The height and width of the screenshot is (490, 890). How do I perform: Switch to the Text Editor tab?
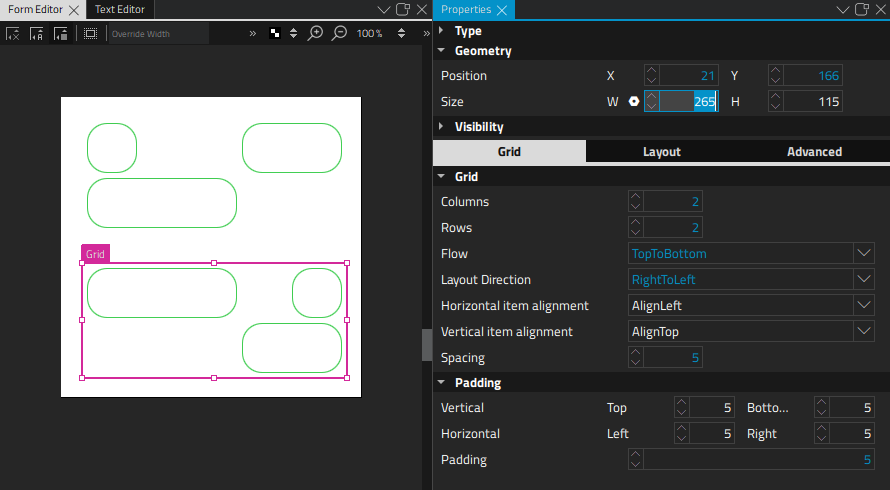coord(120,10)
